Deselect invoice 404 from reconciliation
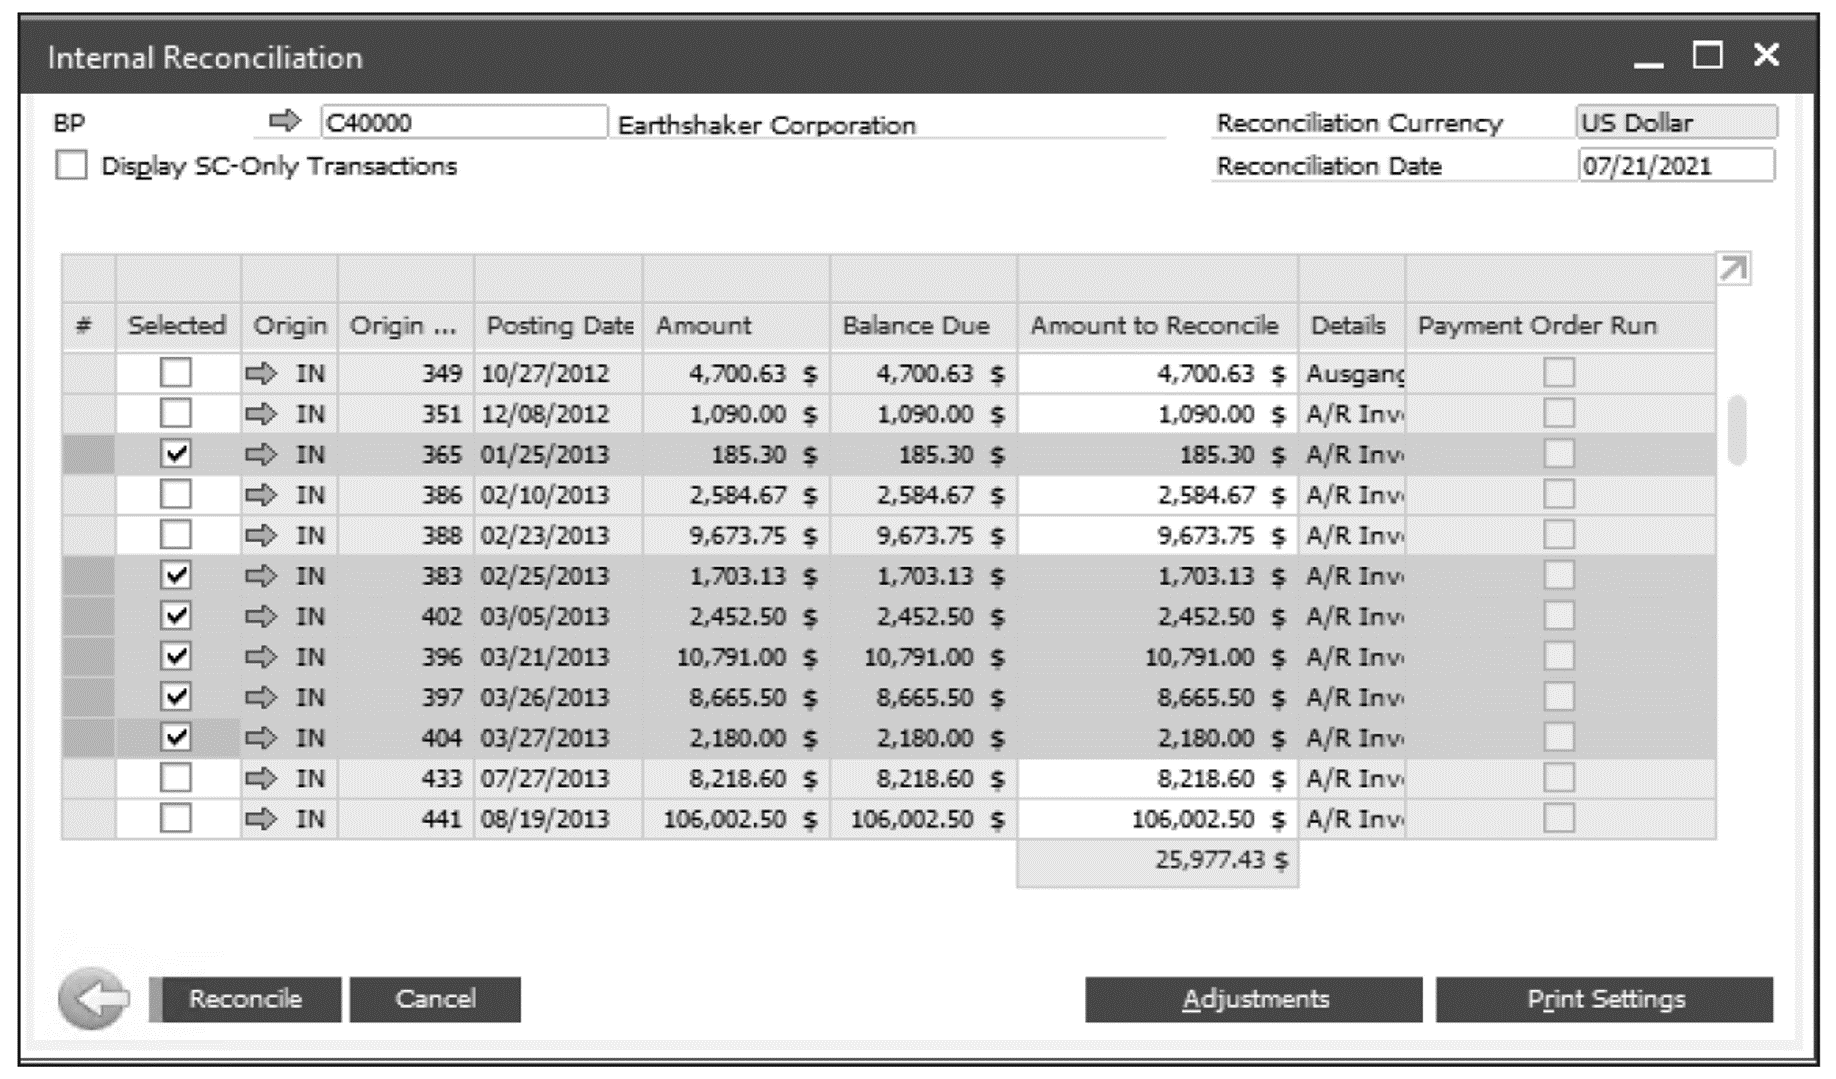 (174, 737)
